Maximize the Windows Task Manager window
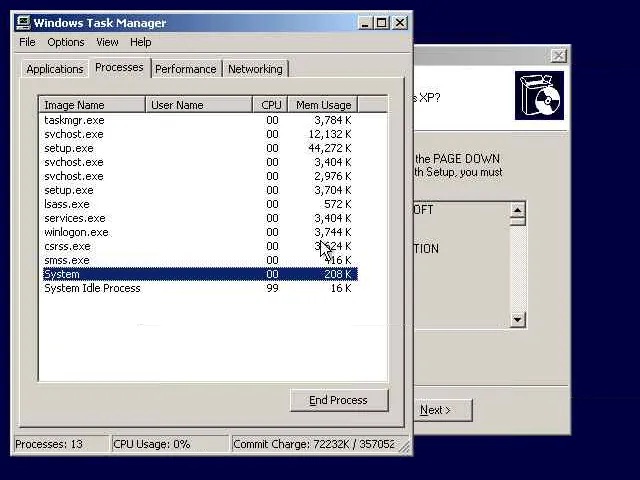The image size is (640, 480). 382,23
